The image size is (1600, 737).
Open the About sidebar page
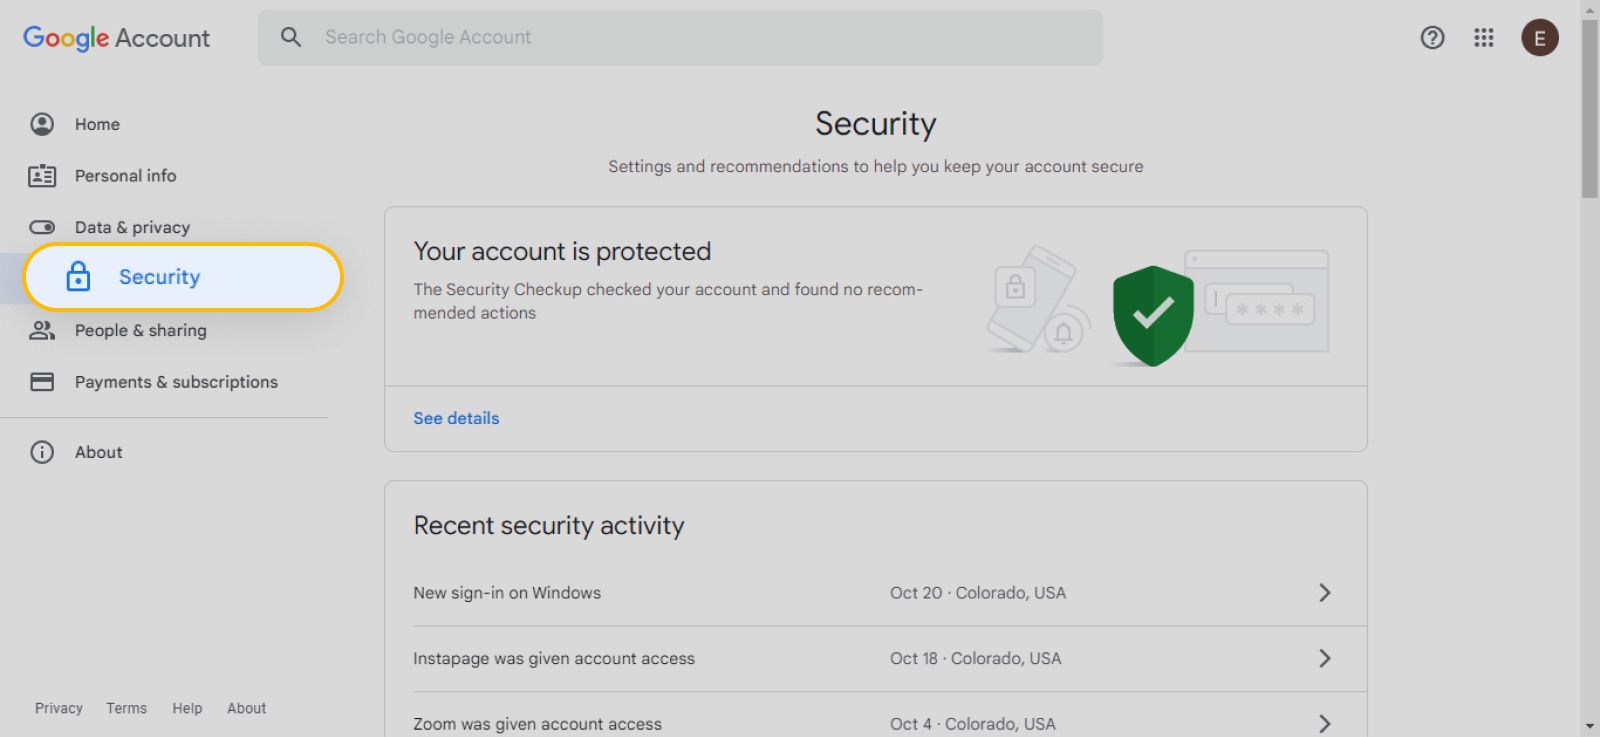(x=98, y=452)
